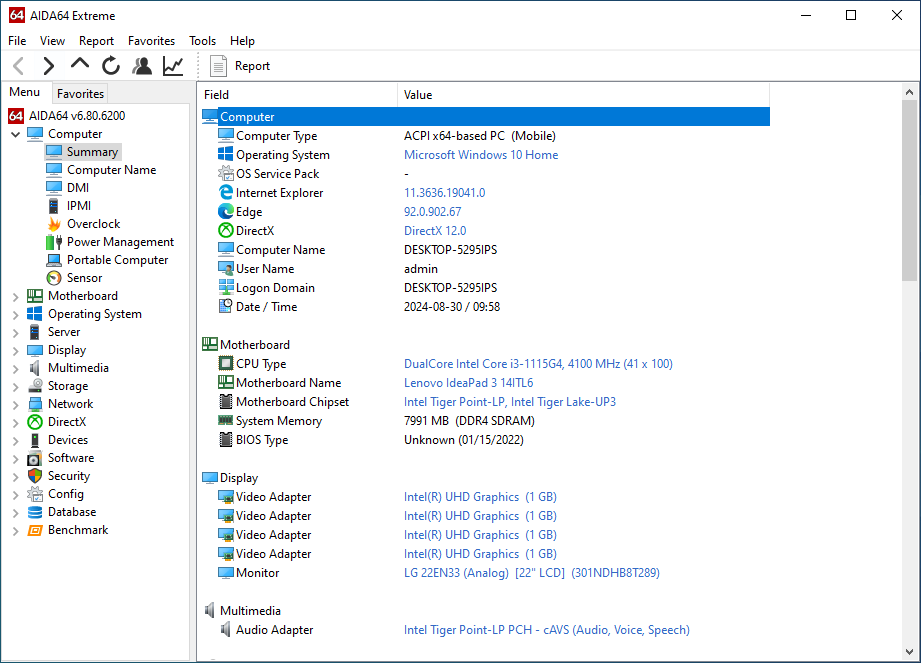Screen dimensions: 921x663
Task: Click the AIDA64 v6.80.6200 root node
Action: point(77,116)
